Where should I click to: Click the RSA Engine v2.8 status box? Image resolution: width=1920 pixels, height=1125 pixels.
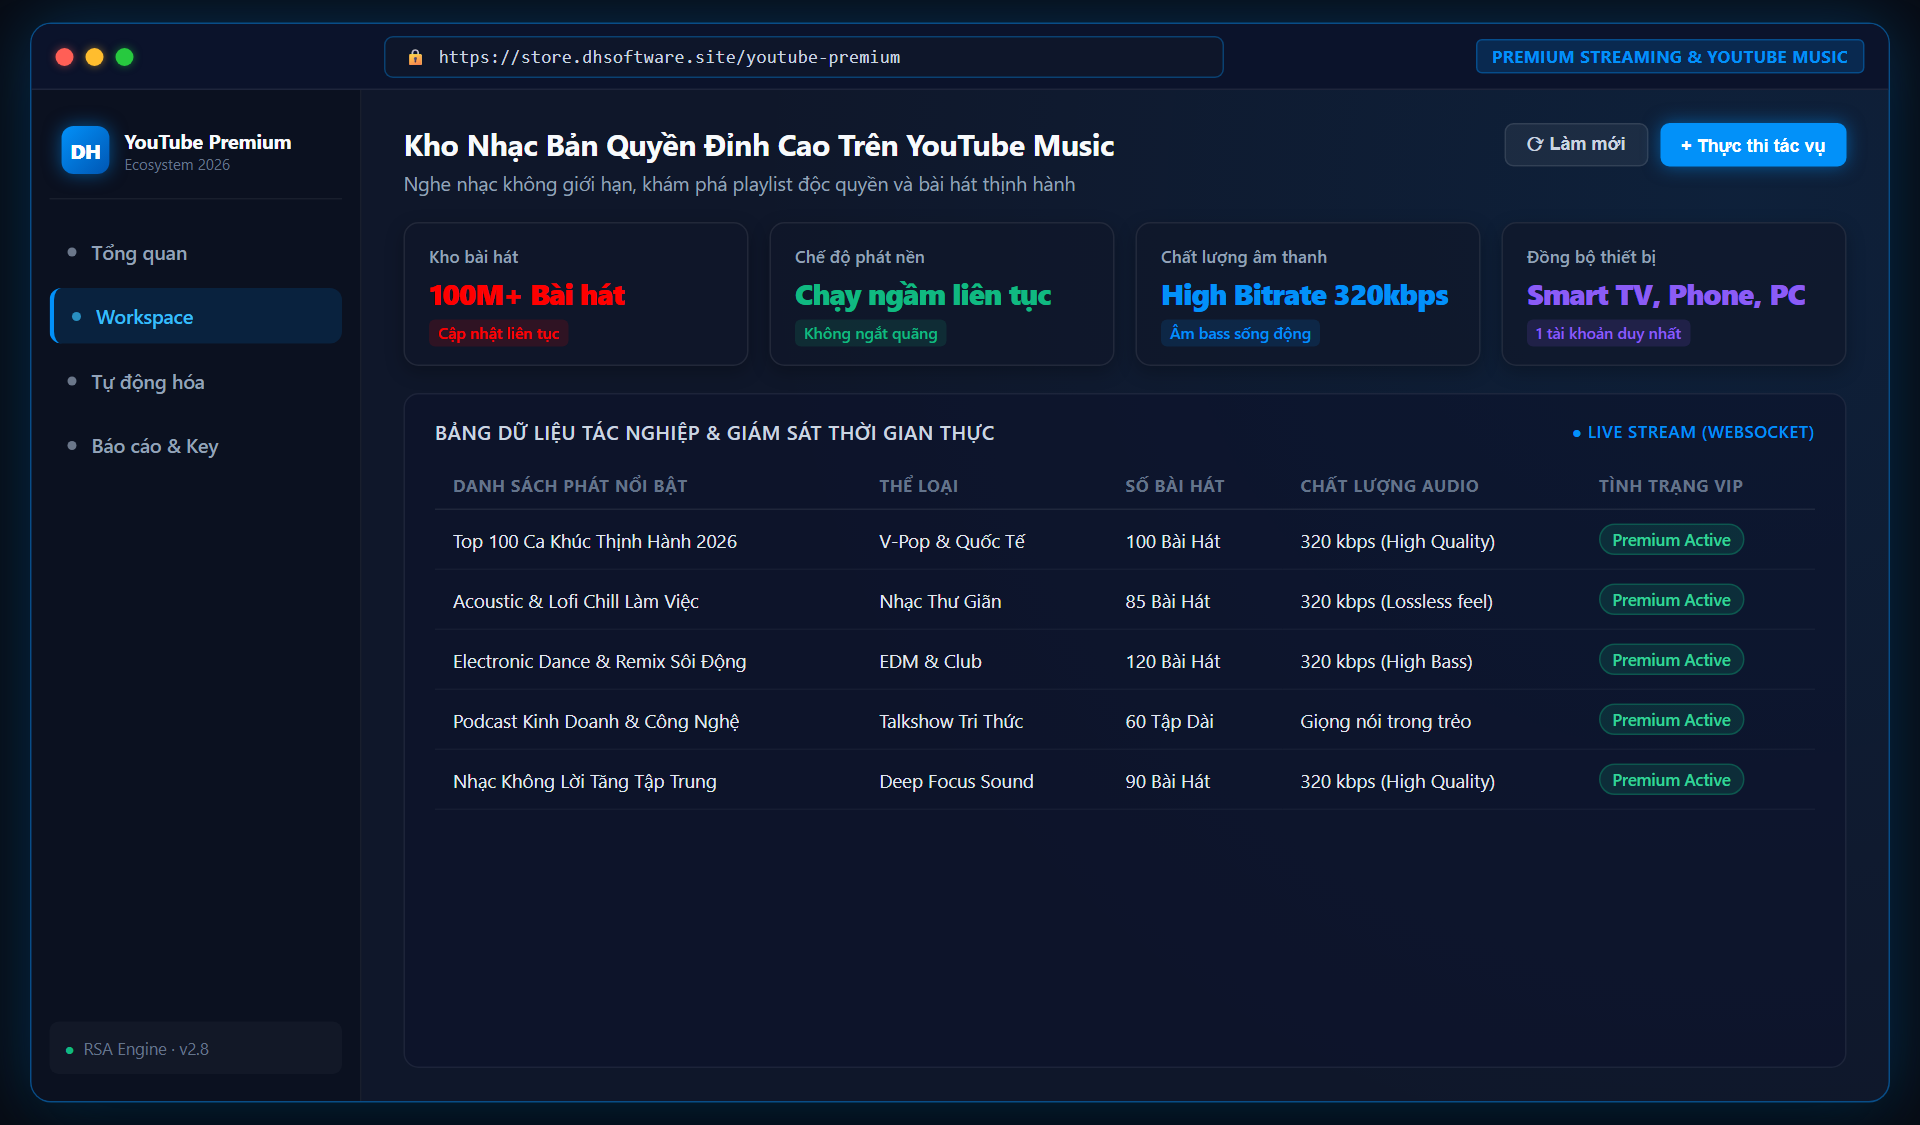196,1048
